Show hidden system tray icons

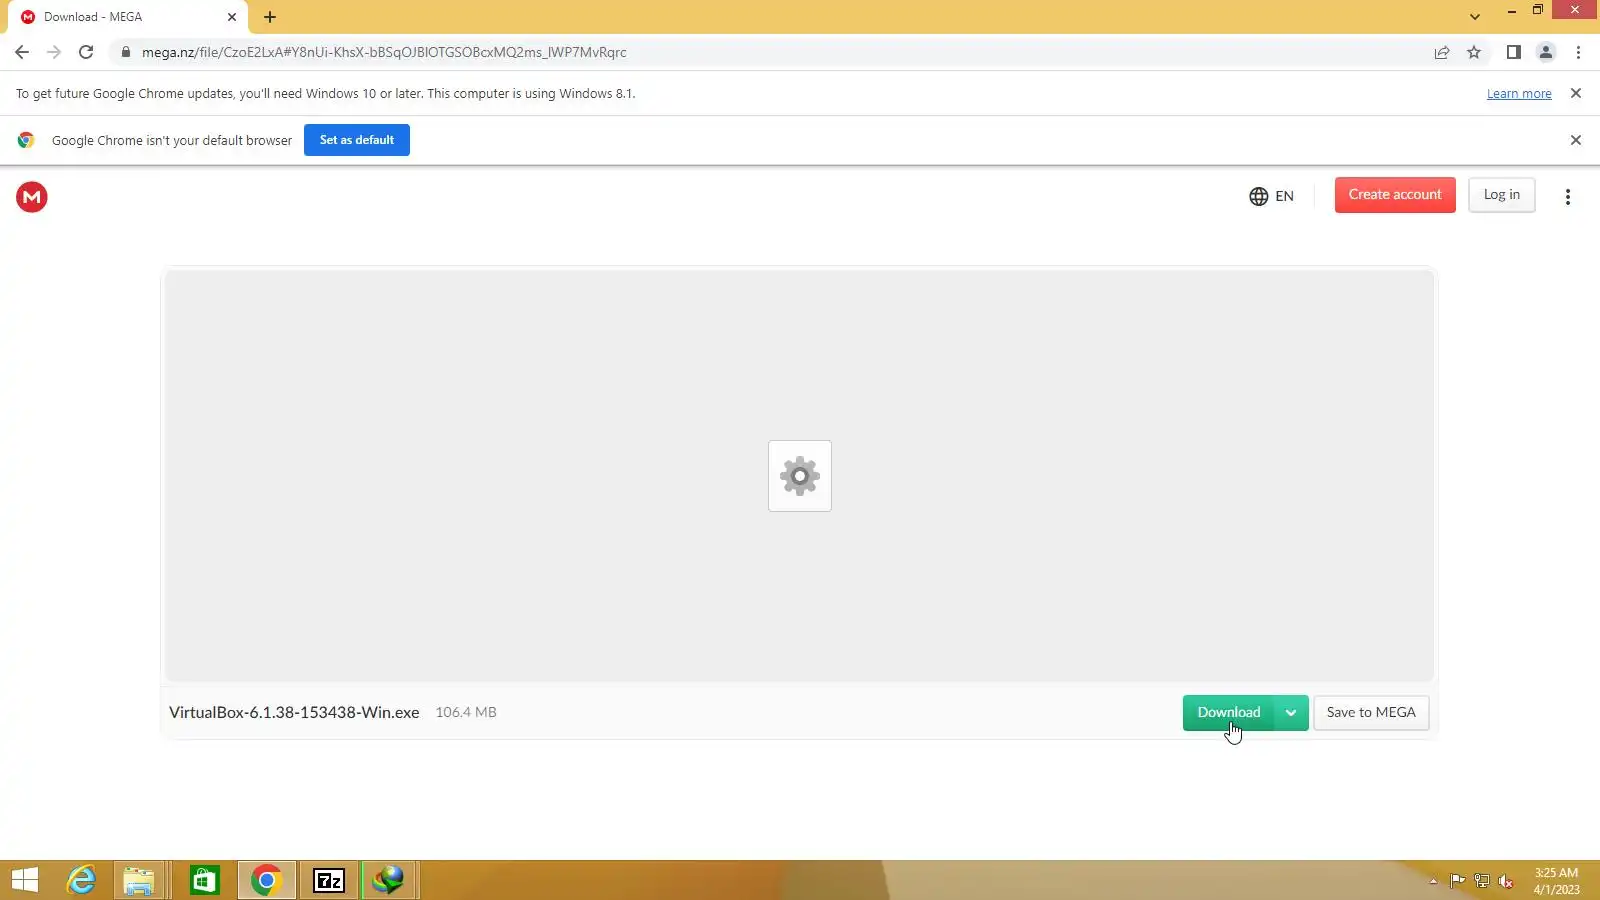pyautogui.click(x=1433, y=881)
